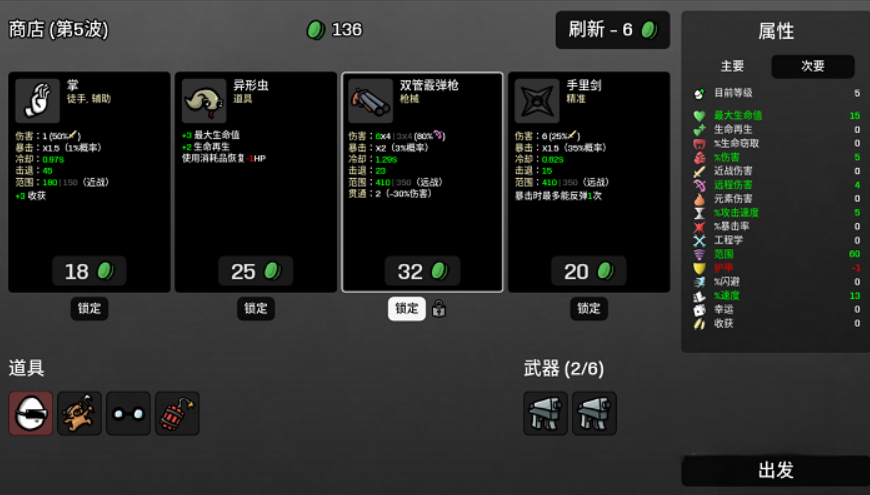
Task: Start the next wave with 出发
Action: [x=776, y=471]
